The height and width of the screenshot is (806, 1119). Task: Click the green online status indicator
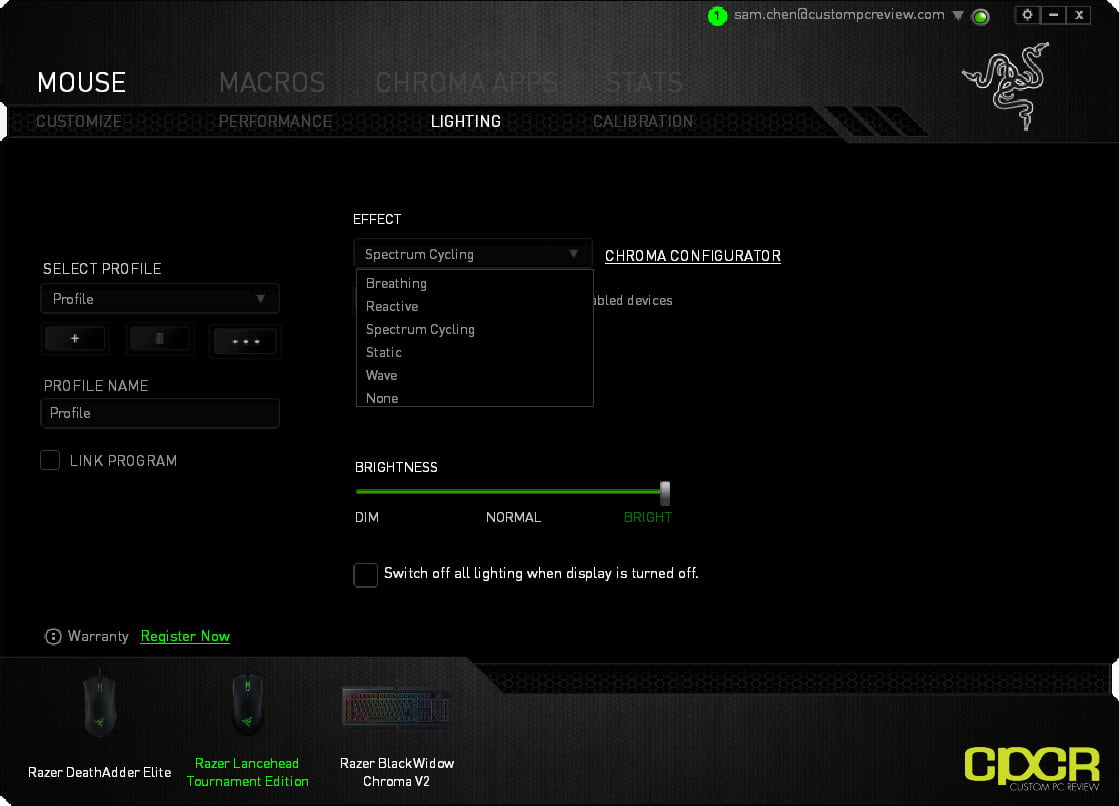click(x=981, y=16)
